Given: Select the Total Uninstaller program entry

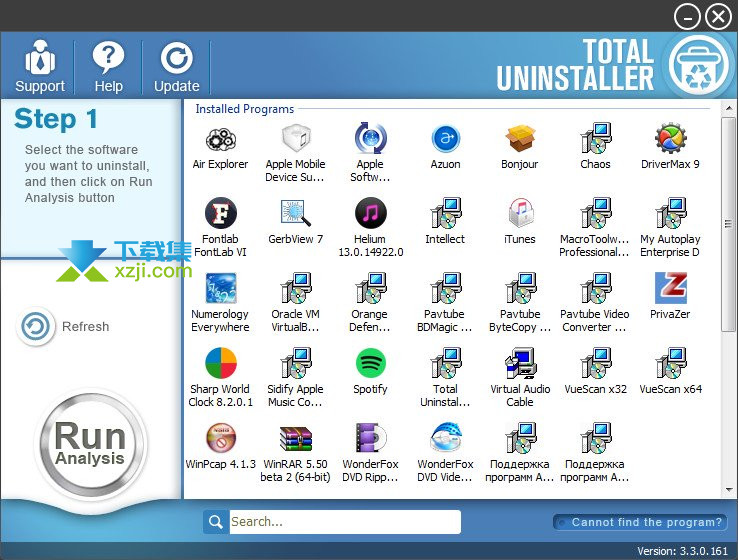Looking at the screenshot, I should (445, 363).
